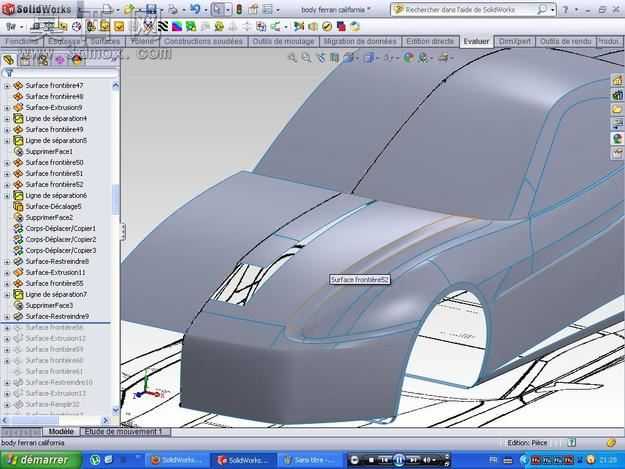Select Corps-Déplacer/Copier2 in feature tree
Image resolution: width=625 pixels, height=469 pixels.
click(x=61, y=240)
